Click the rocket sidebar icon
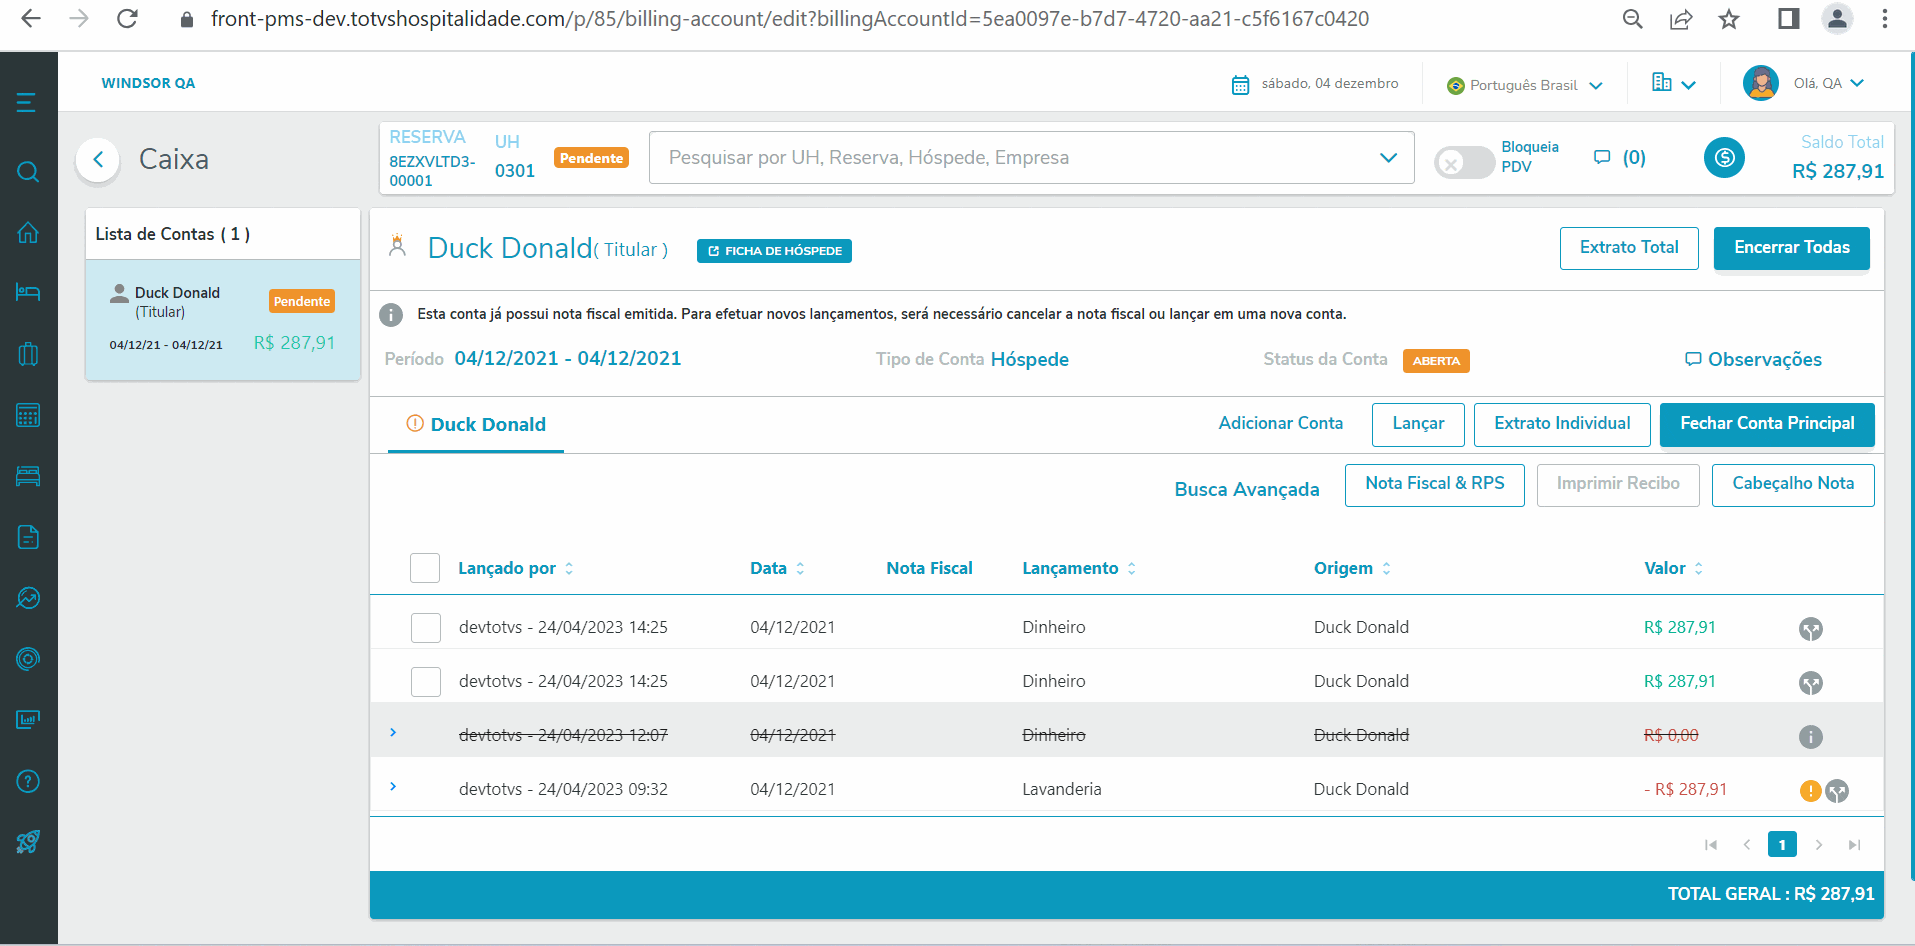The height and width of the screenshot is (946, 1915). [28, 842]
